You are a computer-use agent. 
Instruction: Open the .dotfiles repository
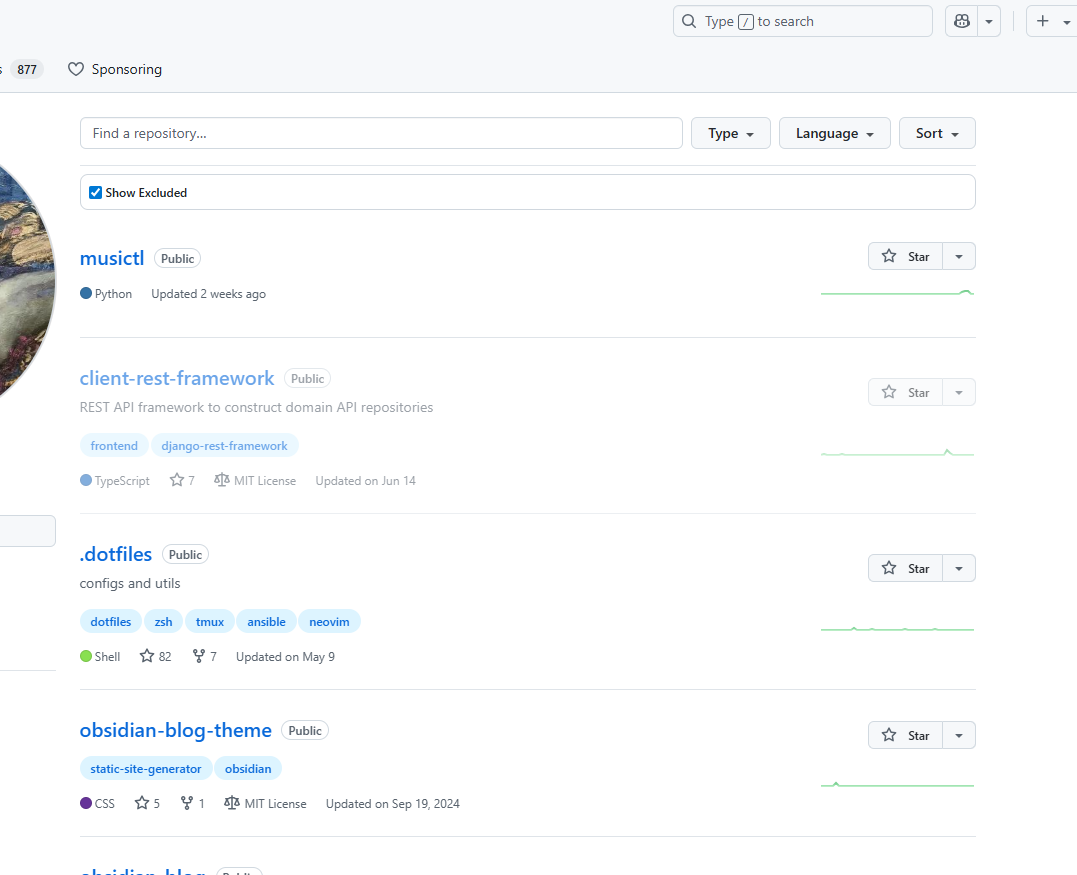point(115,554)
